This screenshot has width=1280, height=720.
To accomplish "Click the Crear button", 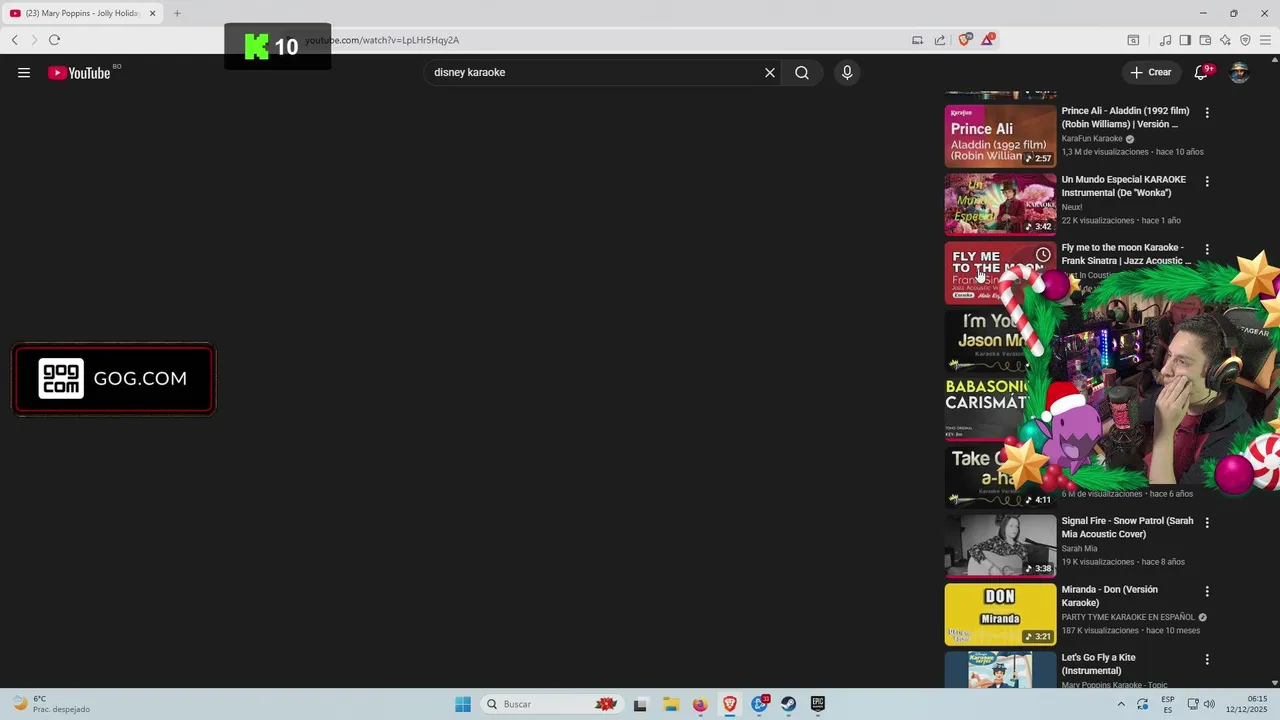I will click(1151, 72).
